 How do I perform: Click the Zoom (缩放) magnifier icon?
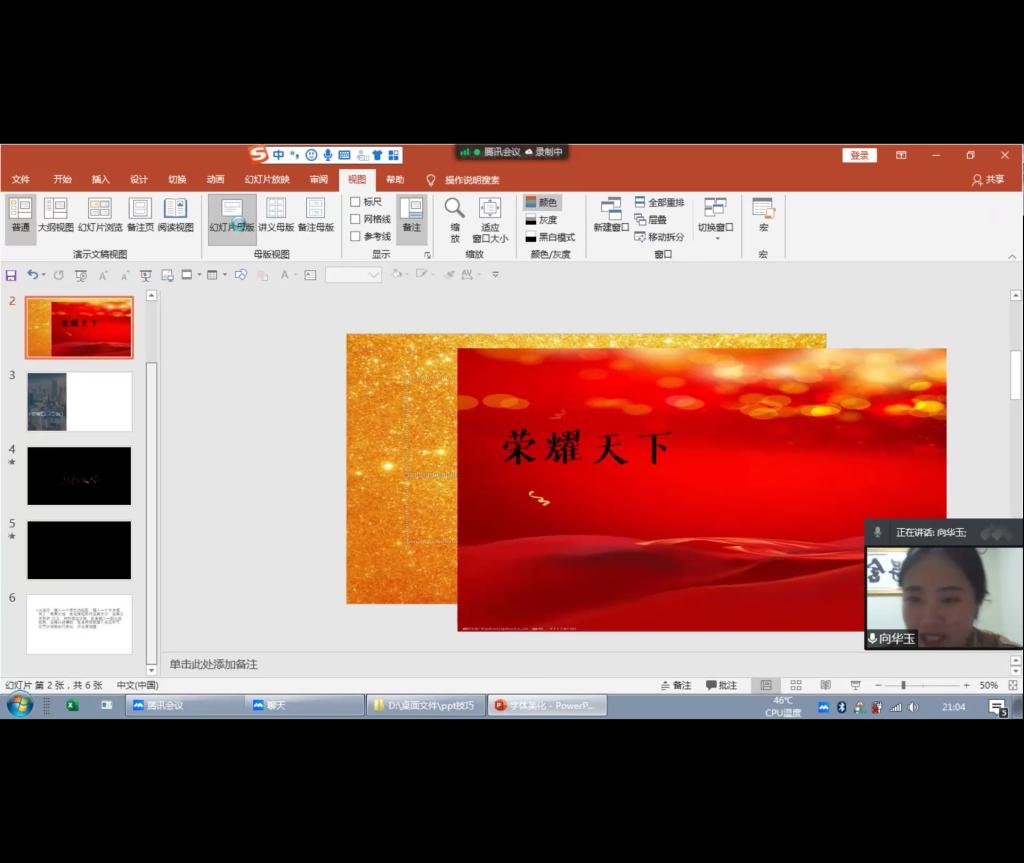pos(454,209)
